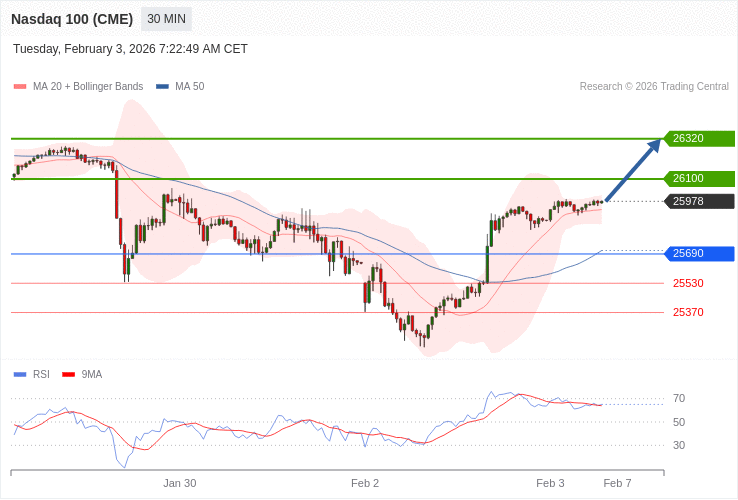The image size is (738, 500).
Task: Click the blue 25690 pivot price tag
Action: pyautogui.click(x=699, y=254)
